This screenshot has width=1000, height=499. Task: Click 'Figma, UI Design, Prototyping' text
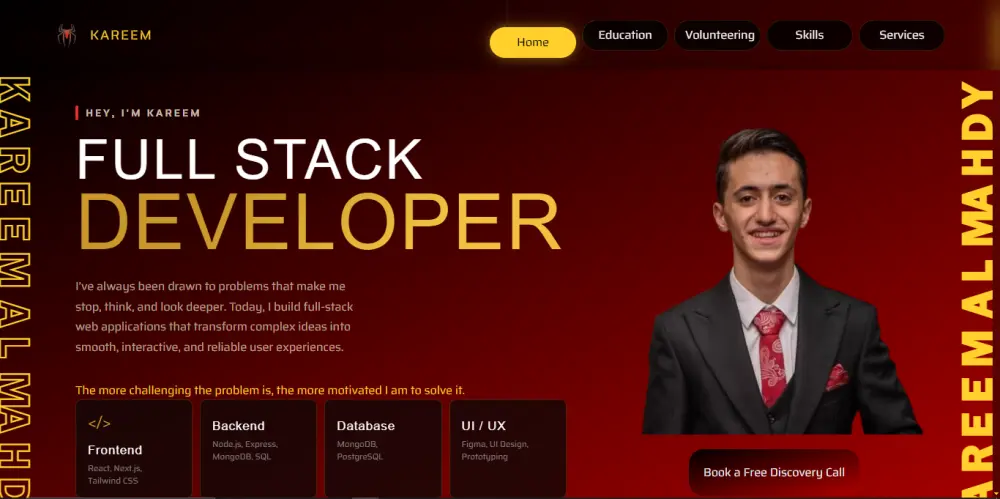495,451
